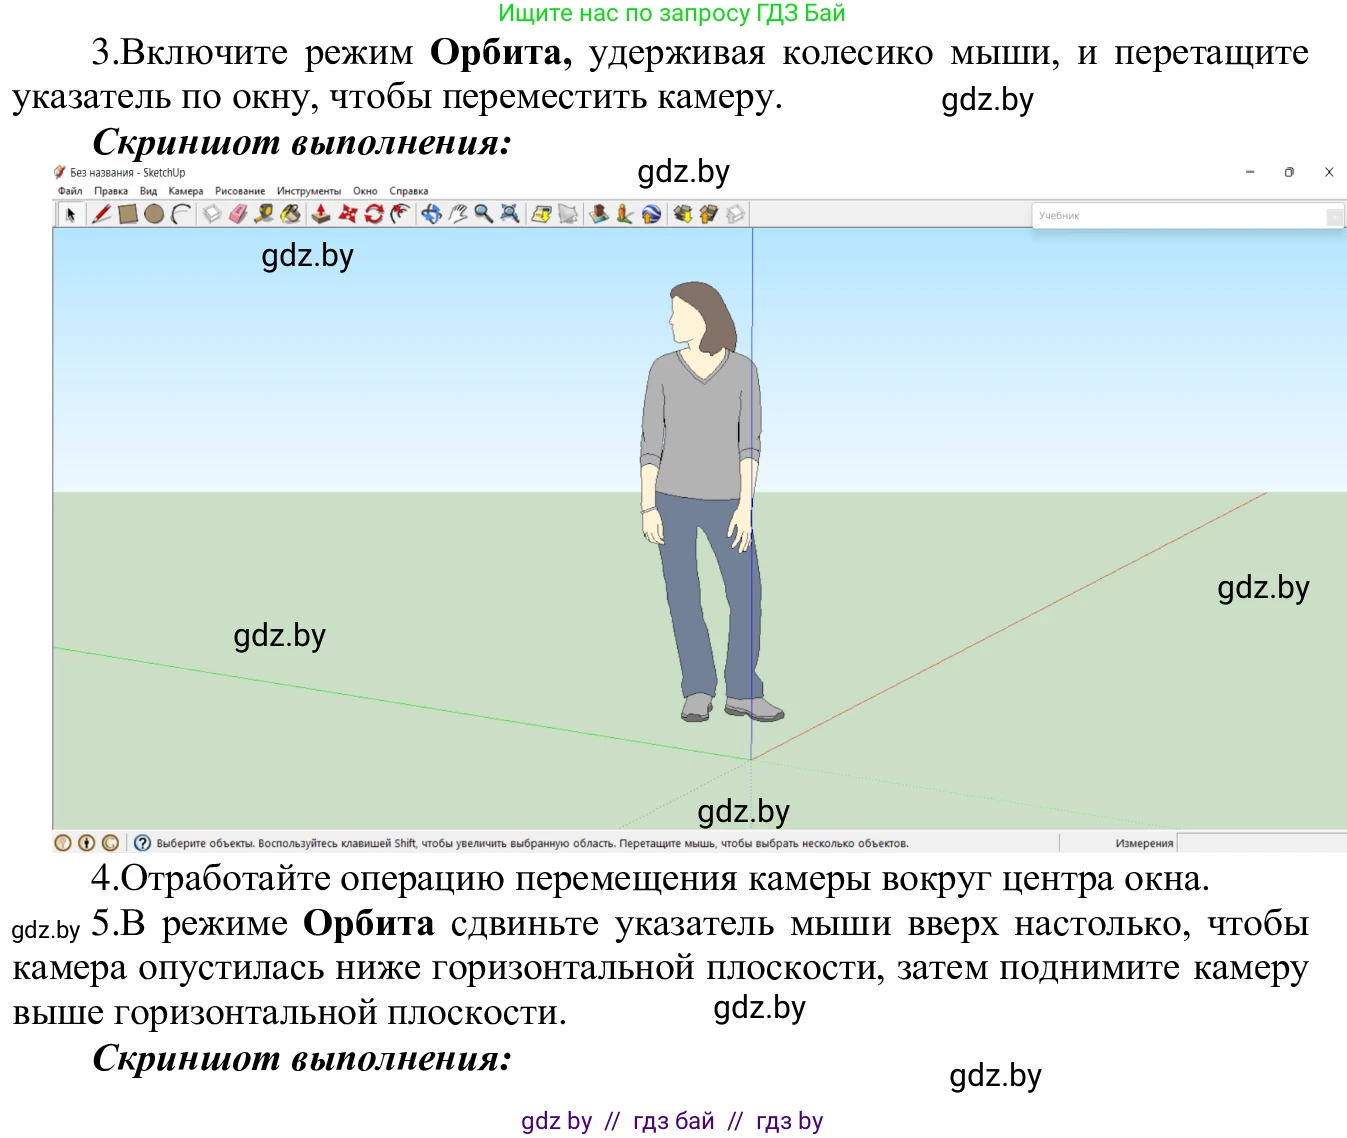Open the Рисование menu

[x=240, y=191]
